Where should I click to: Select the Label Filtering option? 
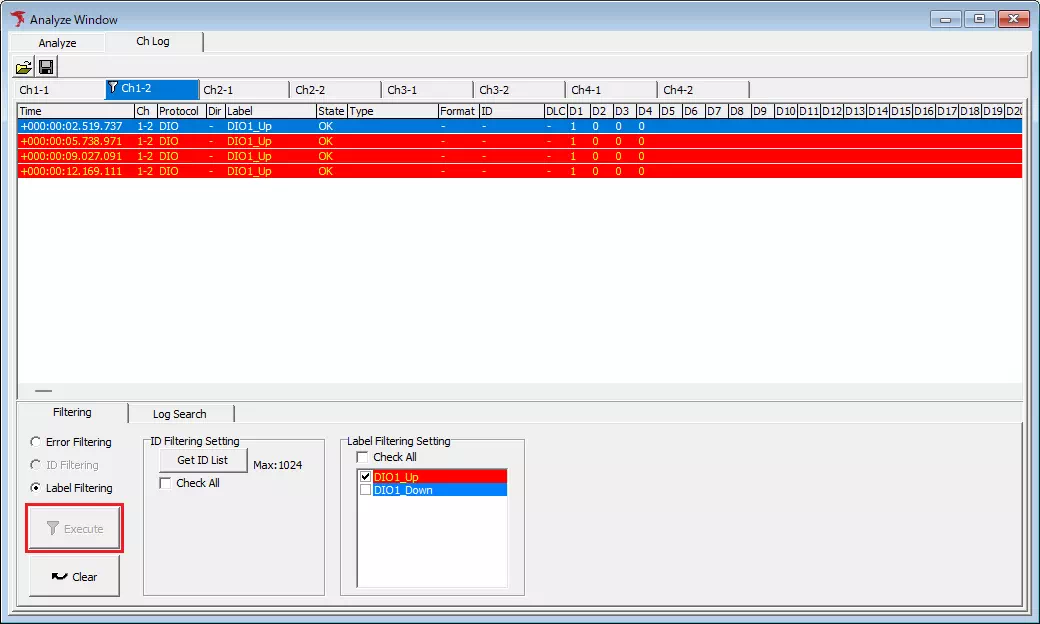tap(35, 487)
